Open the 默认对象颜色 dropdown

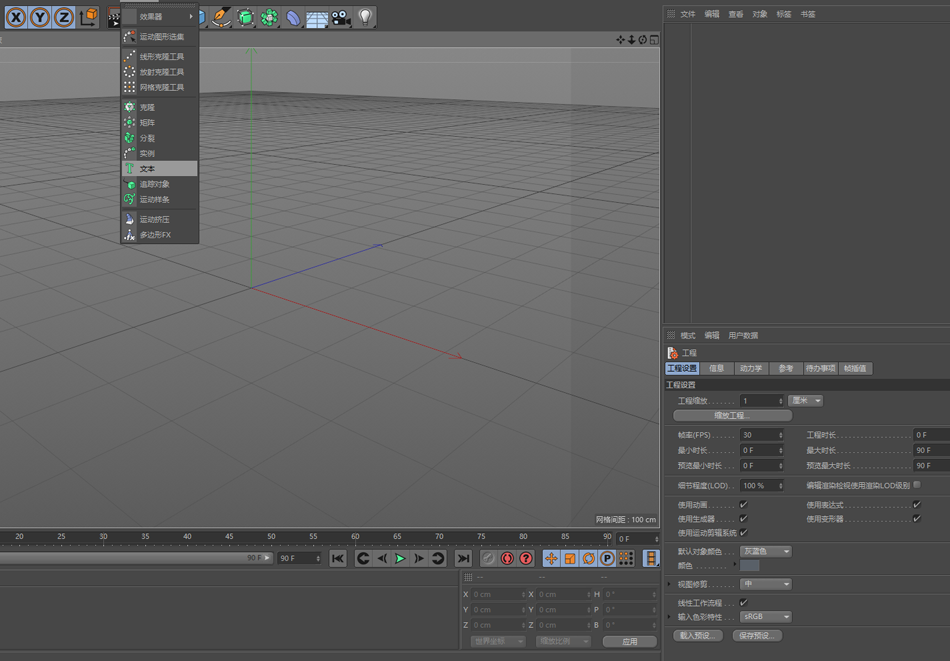click(x=766, y=551)
